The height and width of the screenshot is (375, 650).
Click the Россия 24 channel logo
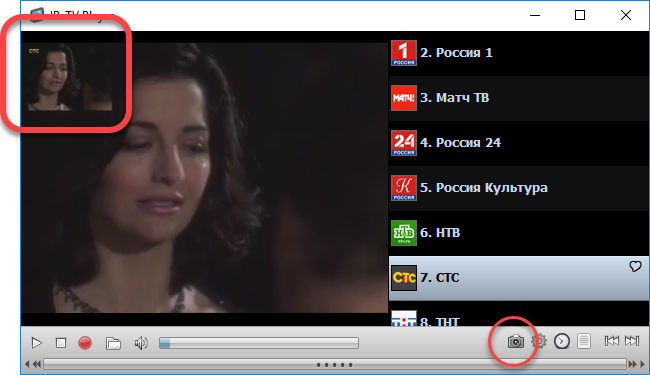404,143
